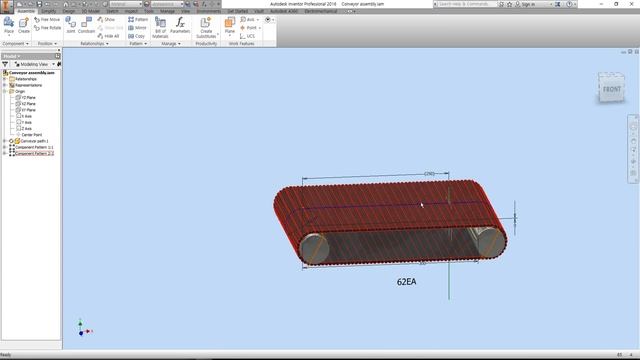The height and width of the screenshot is (360, 640).
Task: Click Create Substitutes
Action: (206, 27)
